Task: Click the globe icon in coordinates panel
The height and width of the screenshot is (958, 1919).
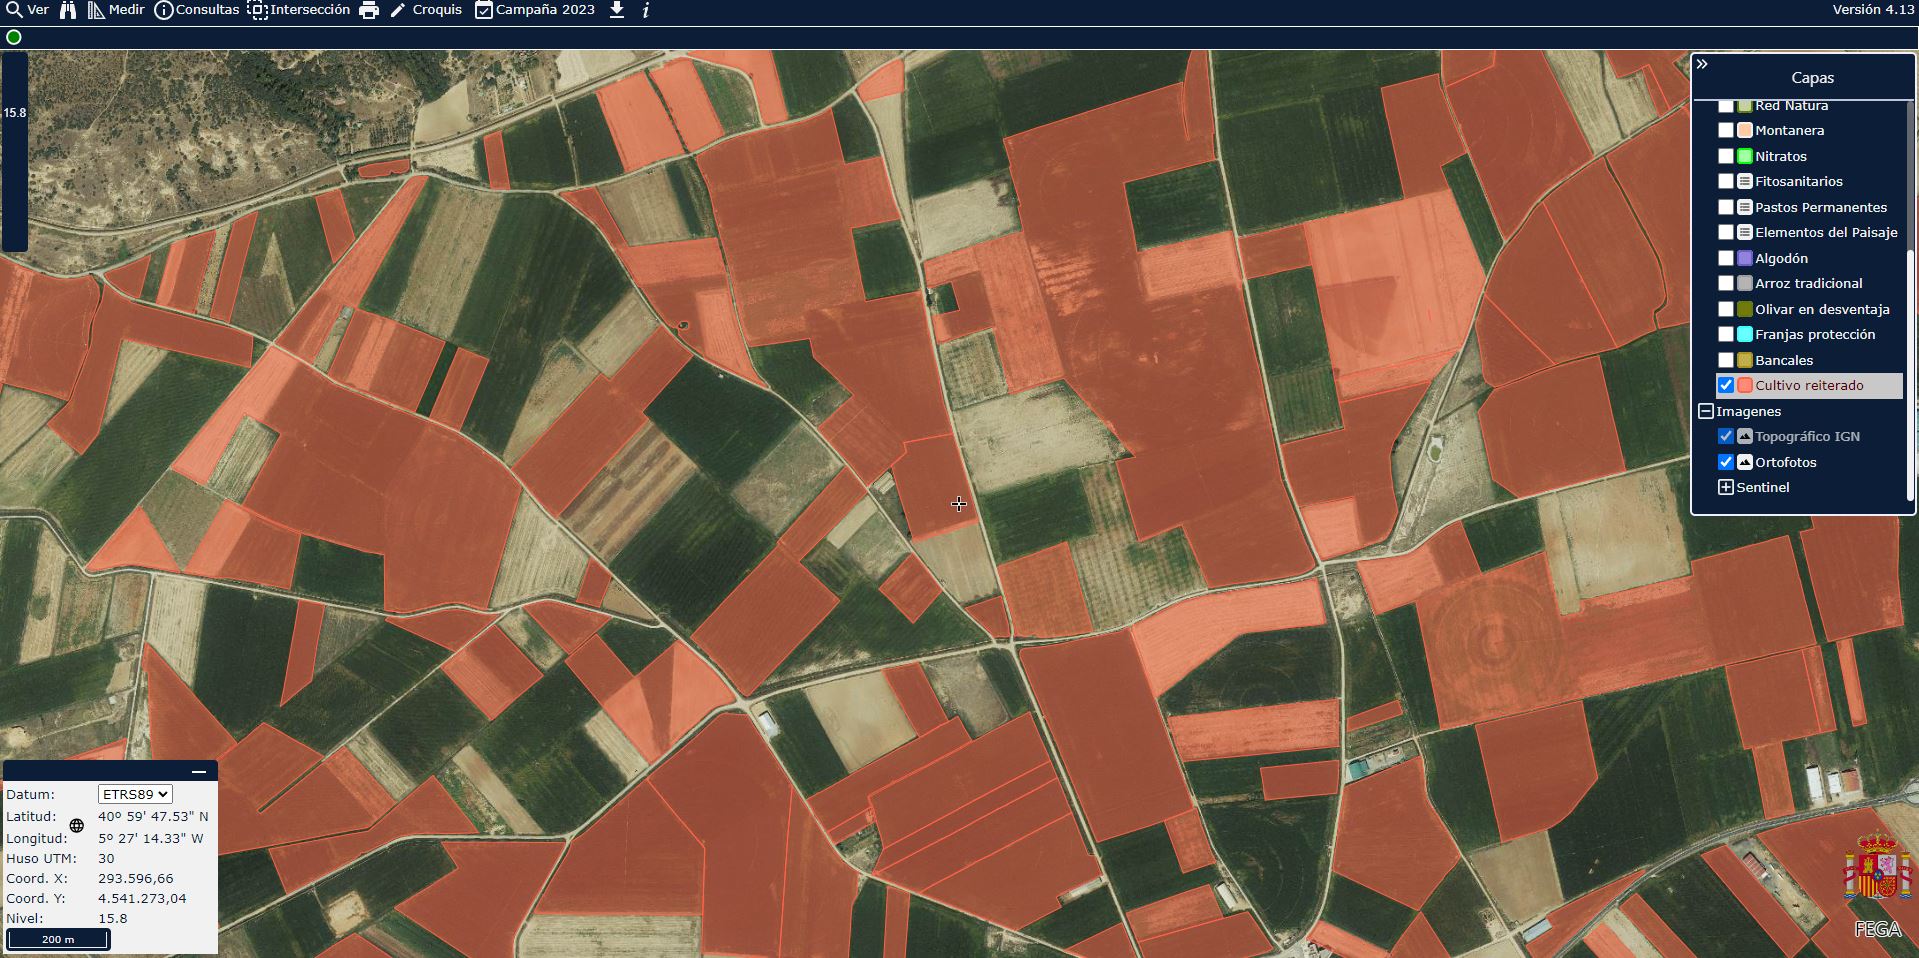Action: pos(77,826)
